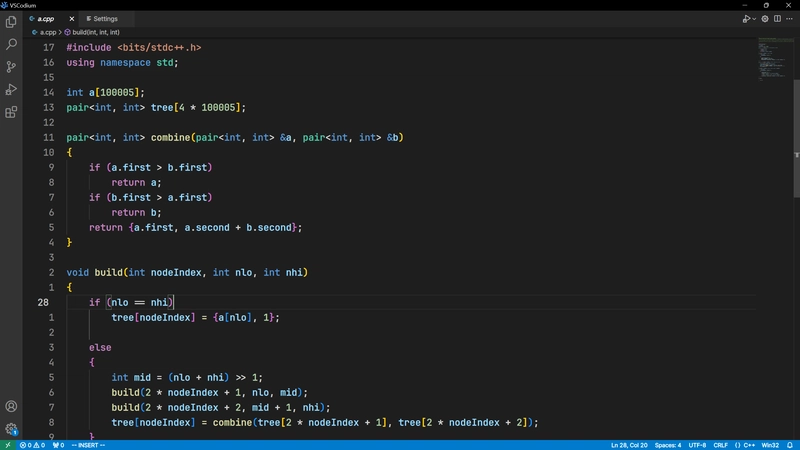The width and height of the screenshot is (800, 450).
Task: Open the Extensions view
Action: pyautogui.click(x=12, y=113)
